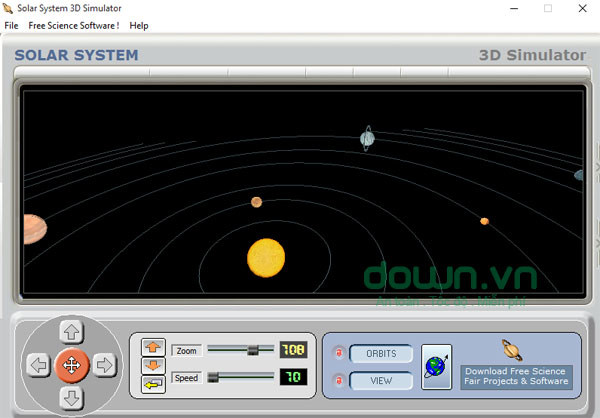
Task: Click the large planet at left viewport edge
Action: tap(35, 229)
